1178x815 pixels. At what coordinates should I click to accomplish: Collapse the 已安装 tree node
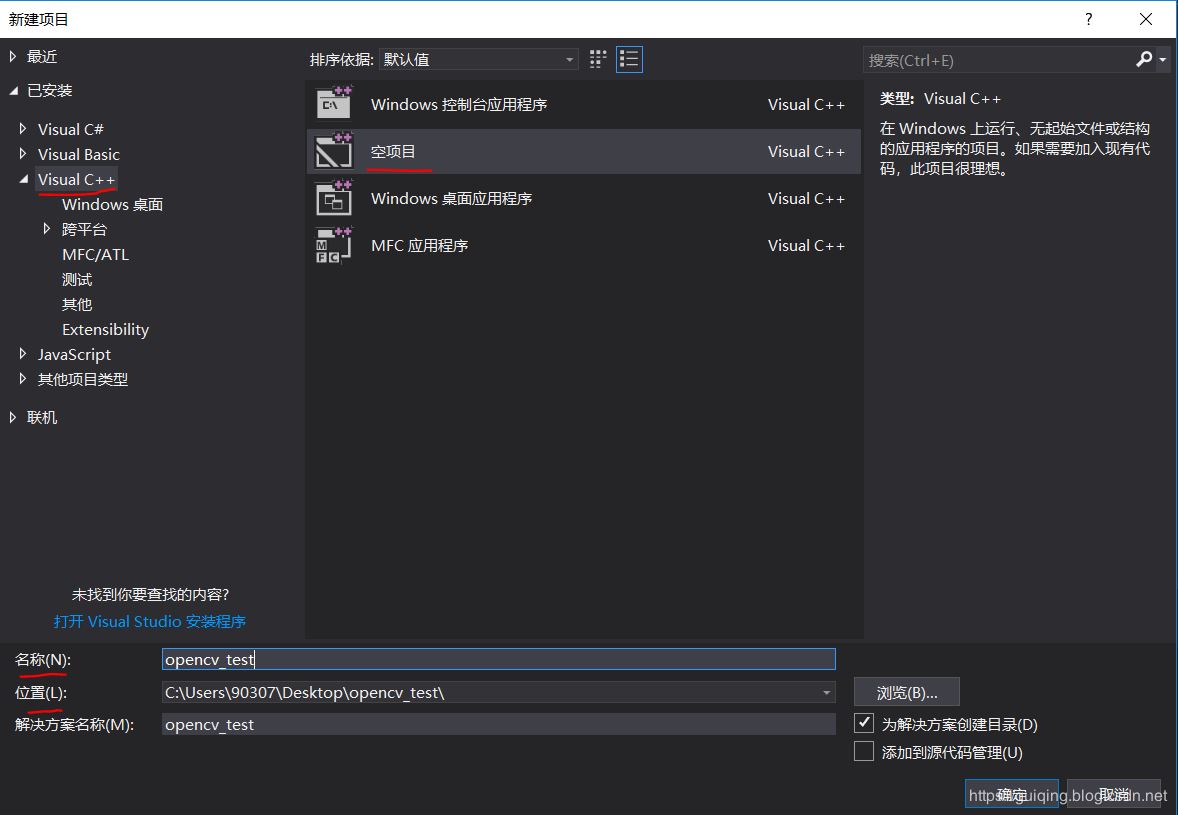tap(14, 91)
